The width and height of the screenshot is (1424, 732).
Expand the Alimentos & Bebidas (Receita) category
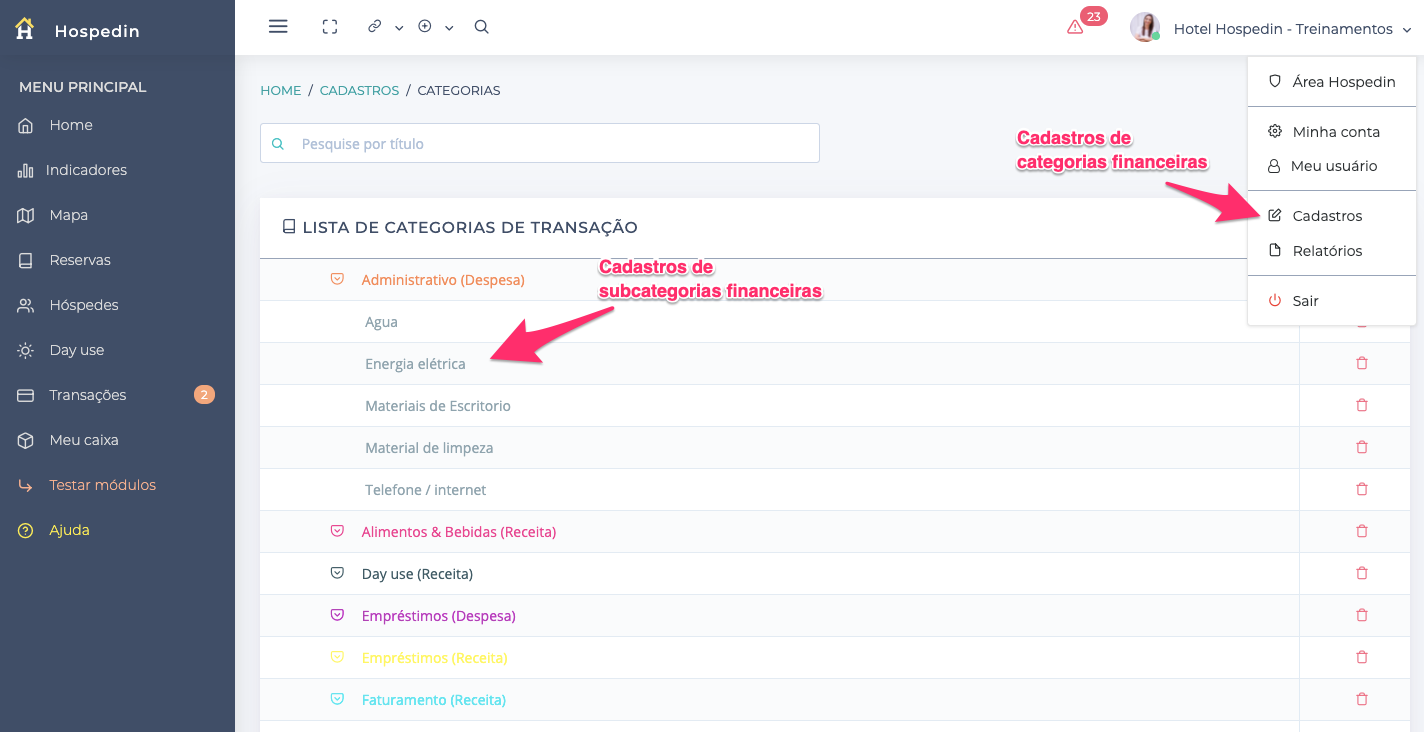(337, 532)
